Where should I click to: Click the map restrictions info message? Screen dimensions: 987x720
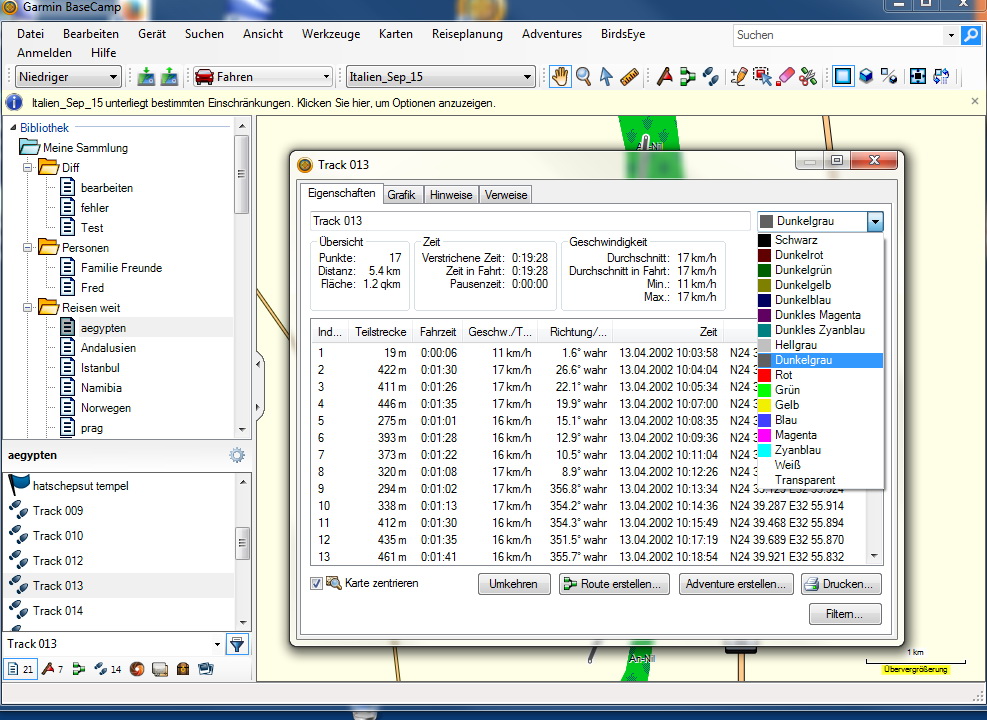click(264, 103)
